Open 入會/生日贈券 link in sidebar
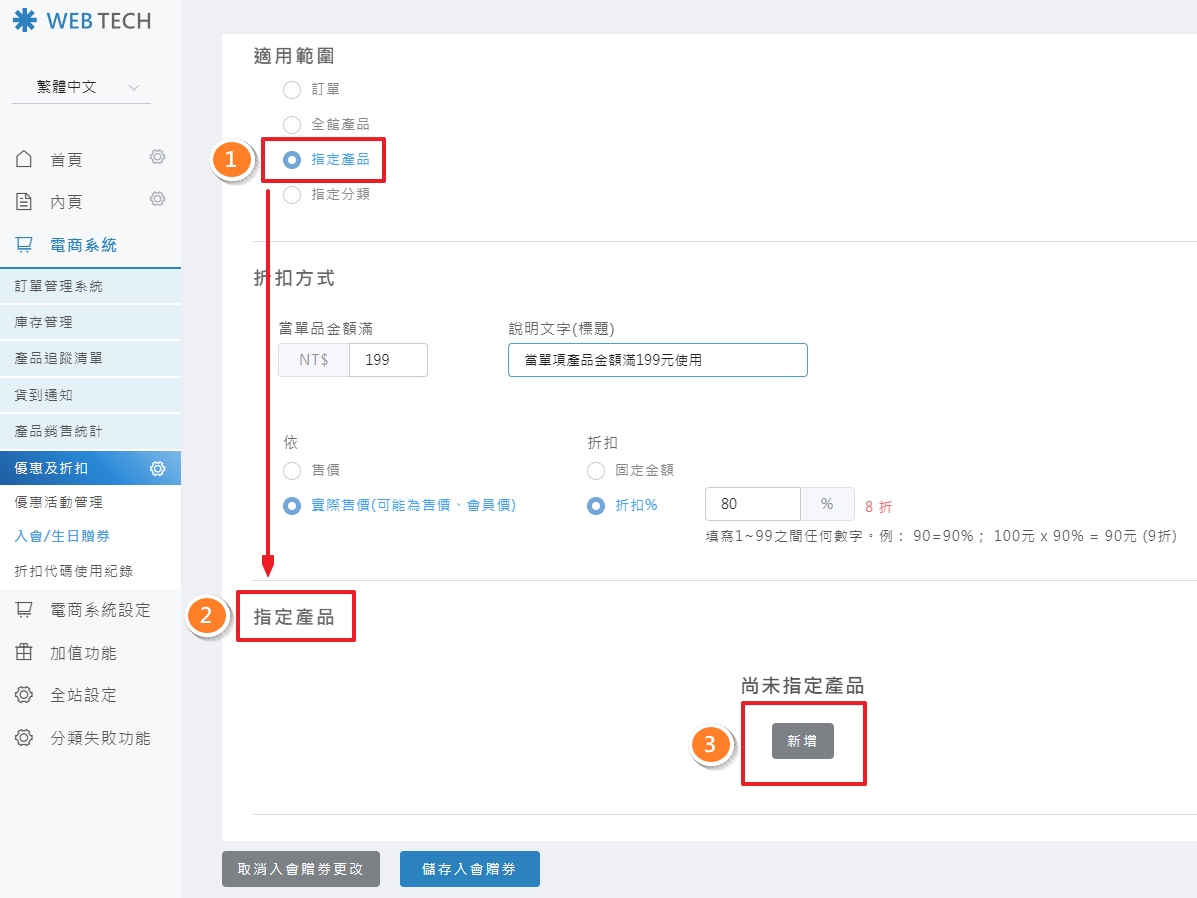The width and height of the screenshot is (1197, 898). pyautogui.click(x=62, y=536)
